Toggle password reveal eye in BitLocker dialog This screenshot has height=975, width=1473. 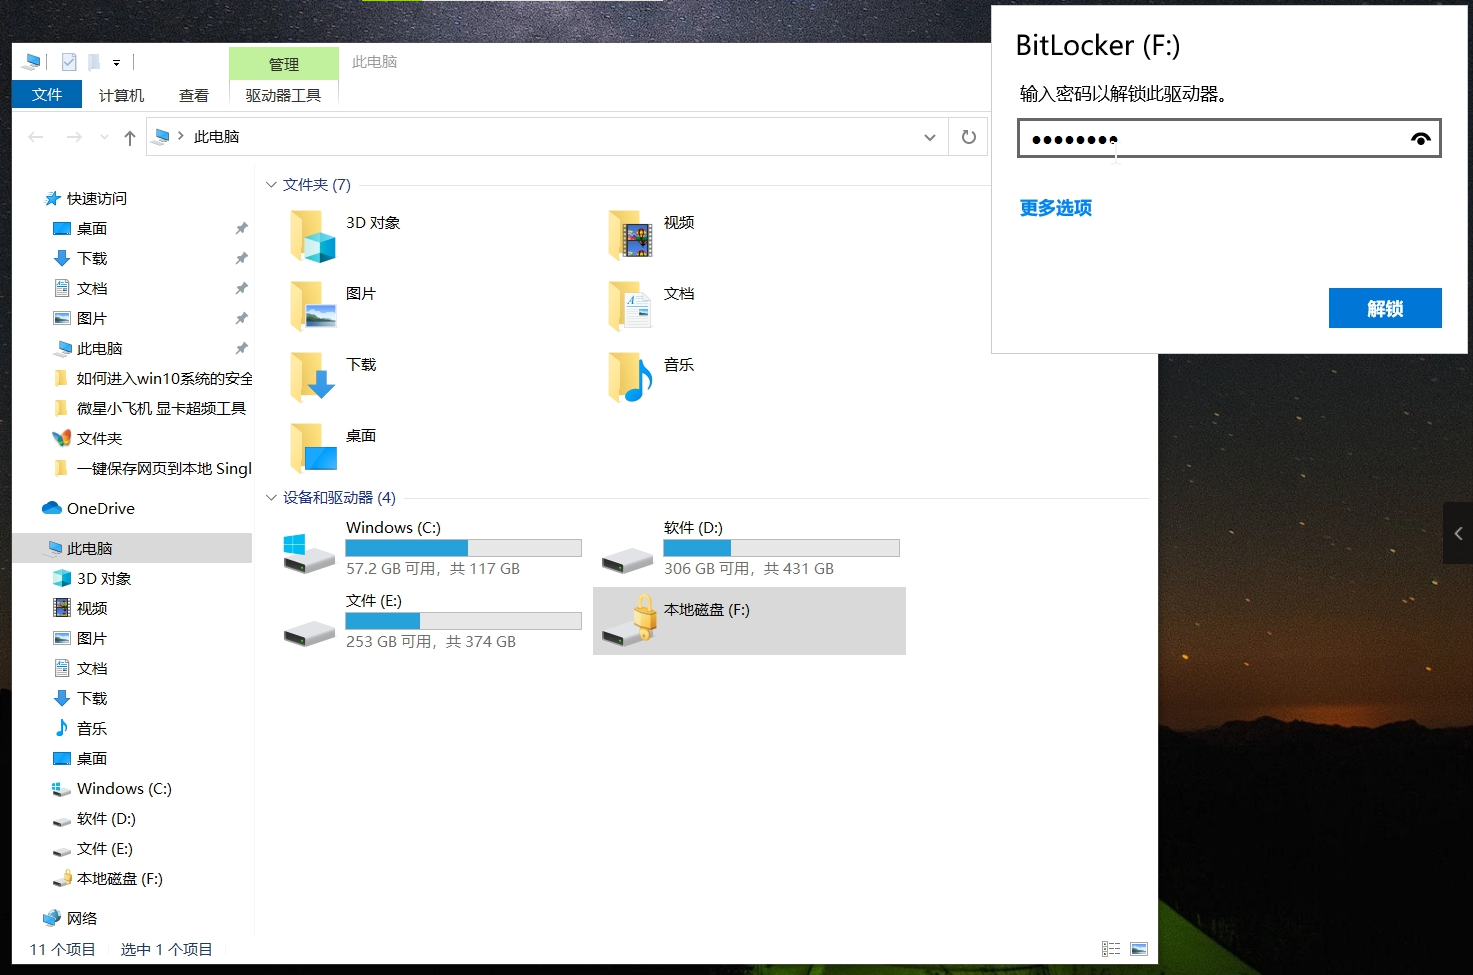pyautogui.click(x=1420, y=139)
